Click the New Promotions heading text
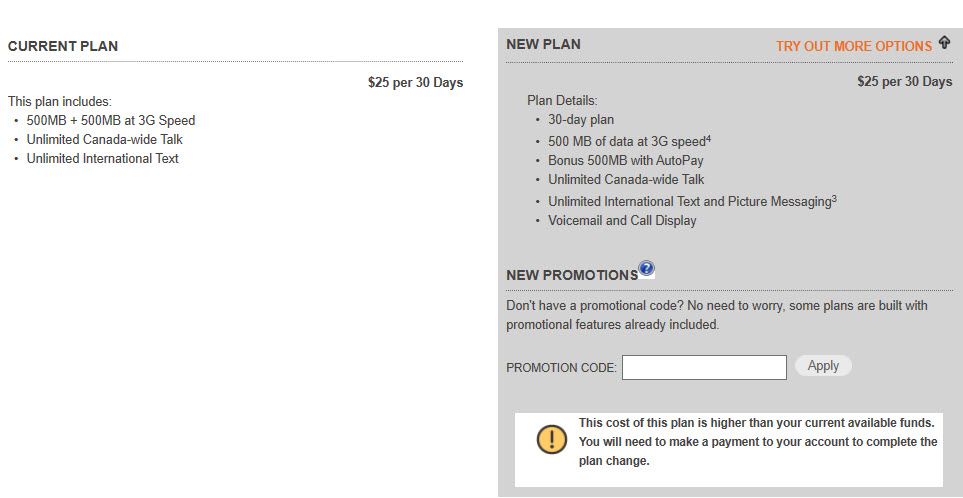The image size is (963, 498). click(x=571, y=275)
